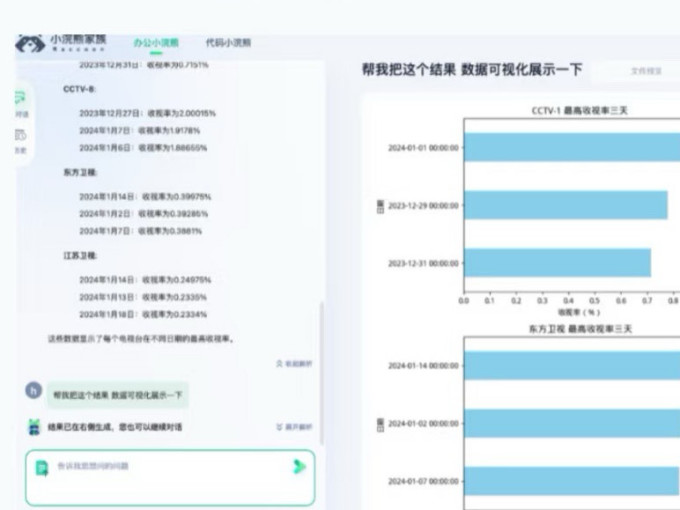Click the green send arrow icon
Screen dimensions: 680x510
click(299, 467)
